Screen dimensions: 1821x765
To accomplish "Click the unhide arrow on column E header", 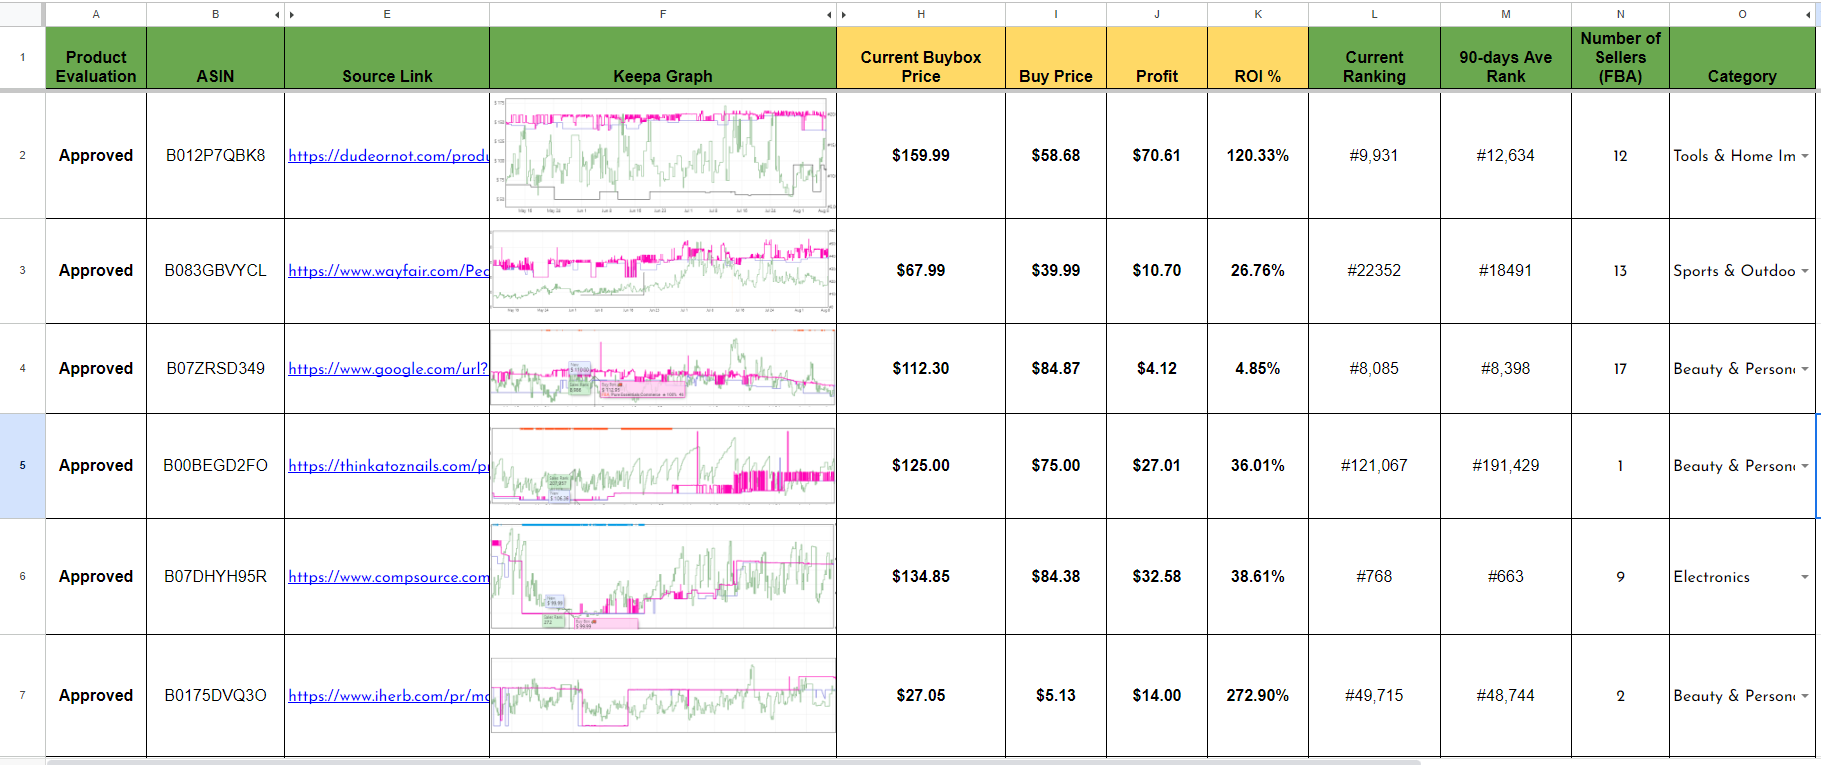I will click(292, 15).
